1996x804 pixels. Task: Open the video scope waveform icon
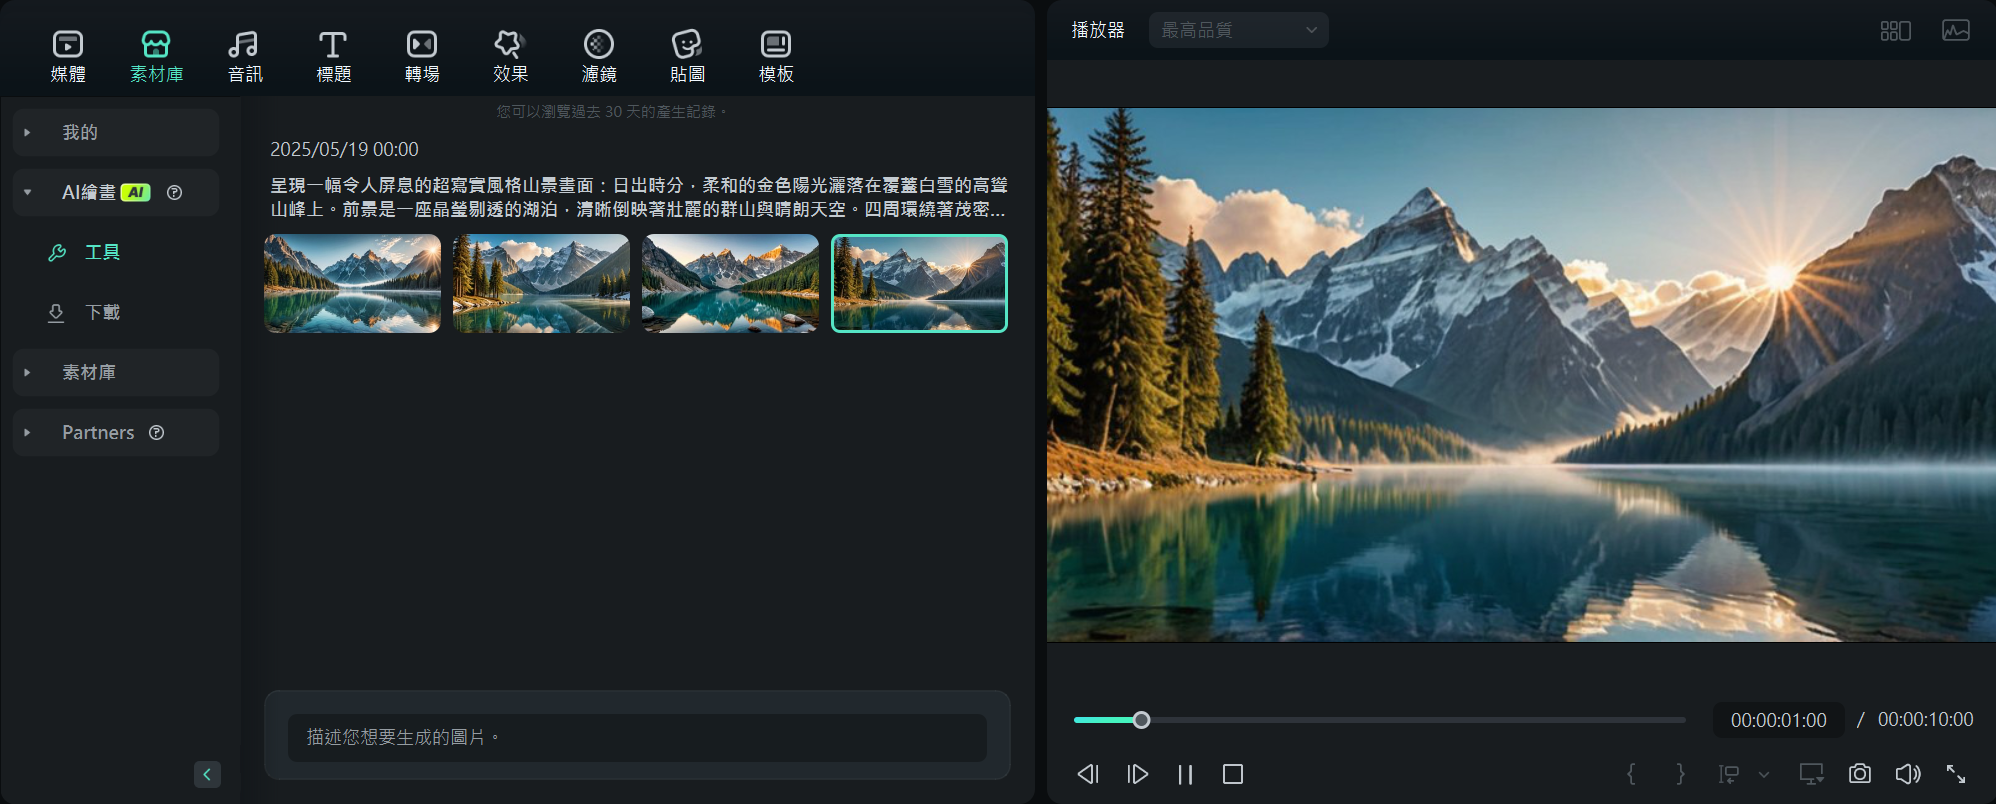1956,30
